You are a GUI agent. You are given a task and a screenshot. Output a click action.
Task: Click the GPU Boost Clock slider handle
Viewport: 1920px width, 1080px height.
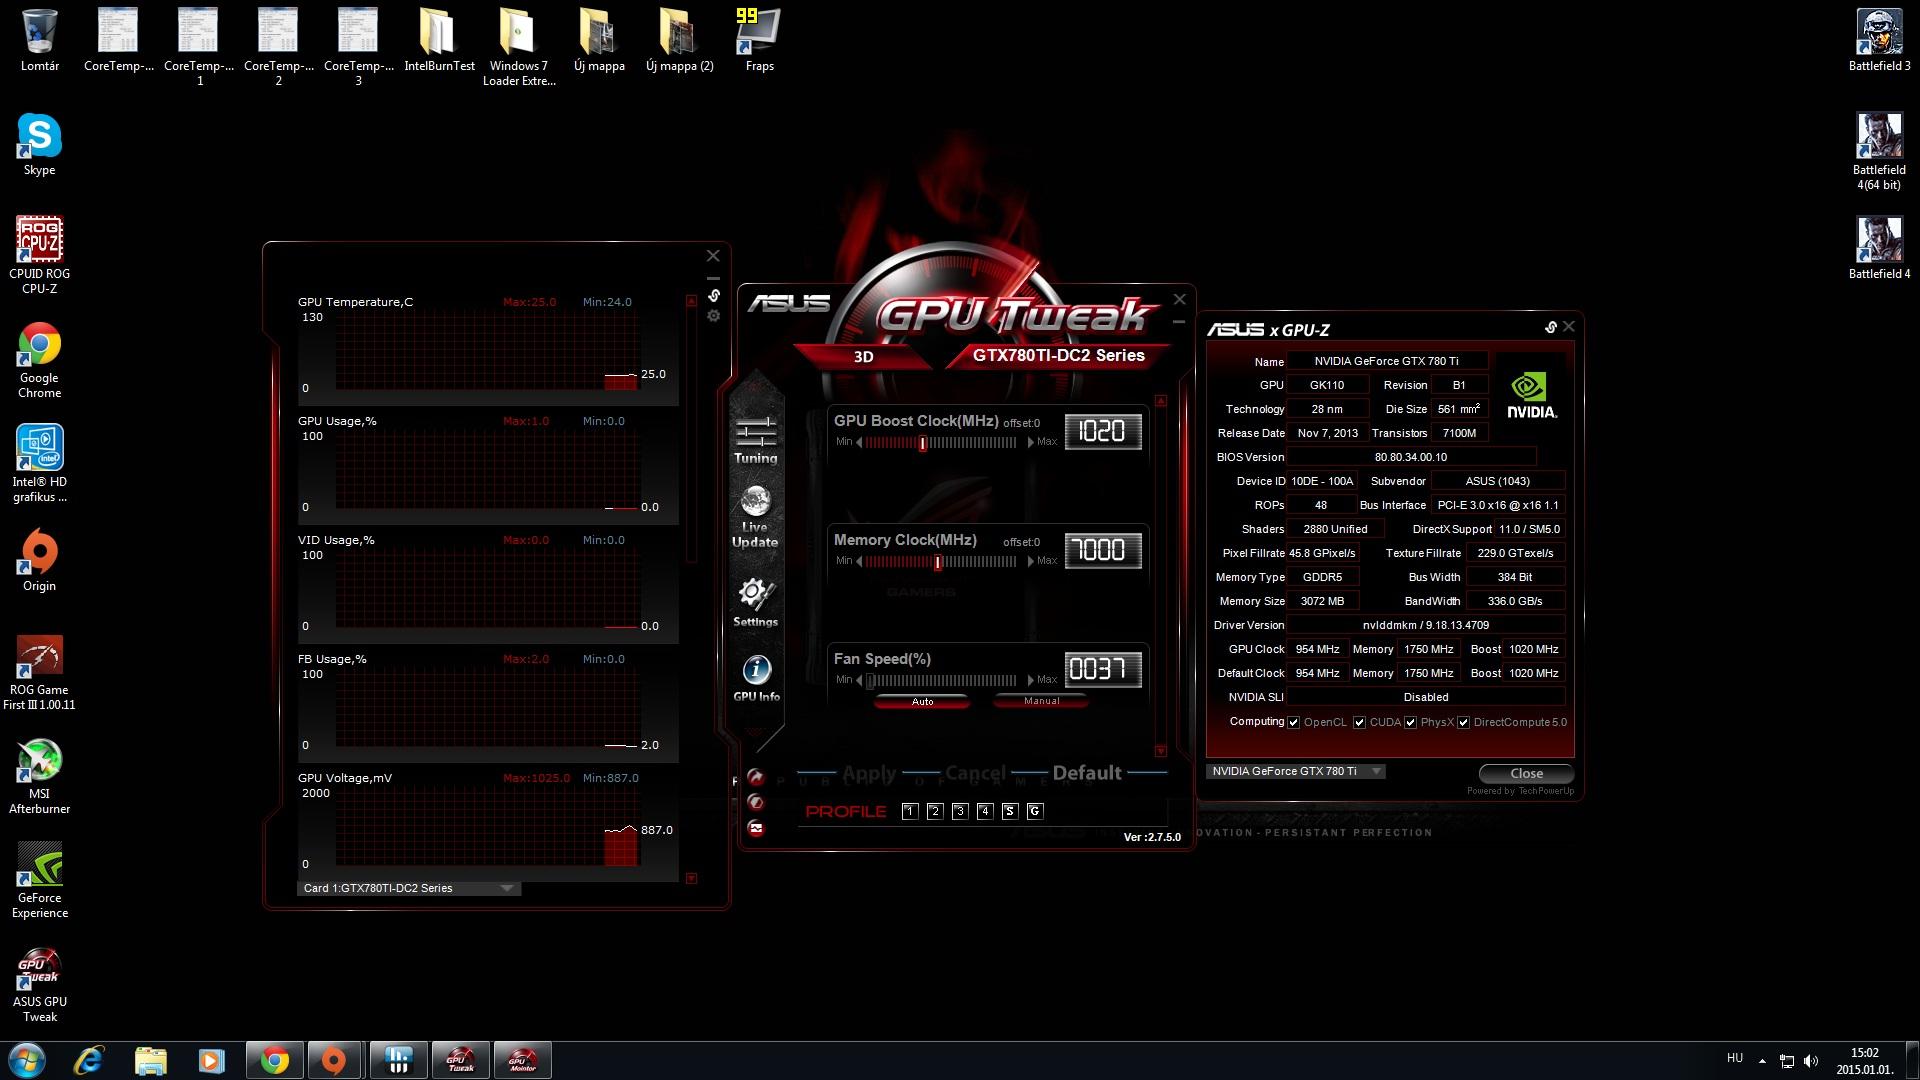pyautogui.click(x=922, y=443)
